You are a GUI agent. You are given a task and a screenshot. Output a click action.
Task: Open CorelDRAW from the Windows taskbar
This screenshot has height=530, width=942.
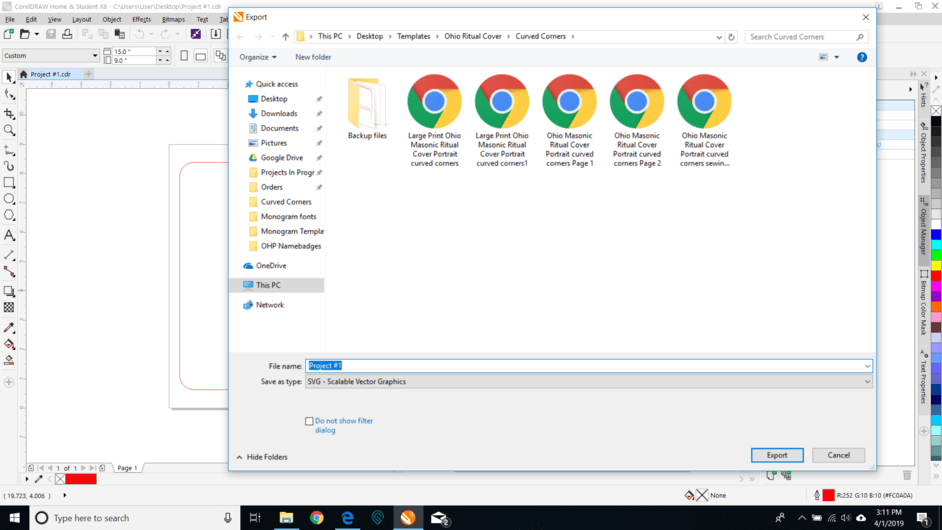click(x=408, y=517)
